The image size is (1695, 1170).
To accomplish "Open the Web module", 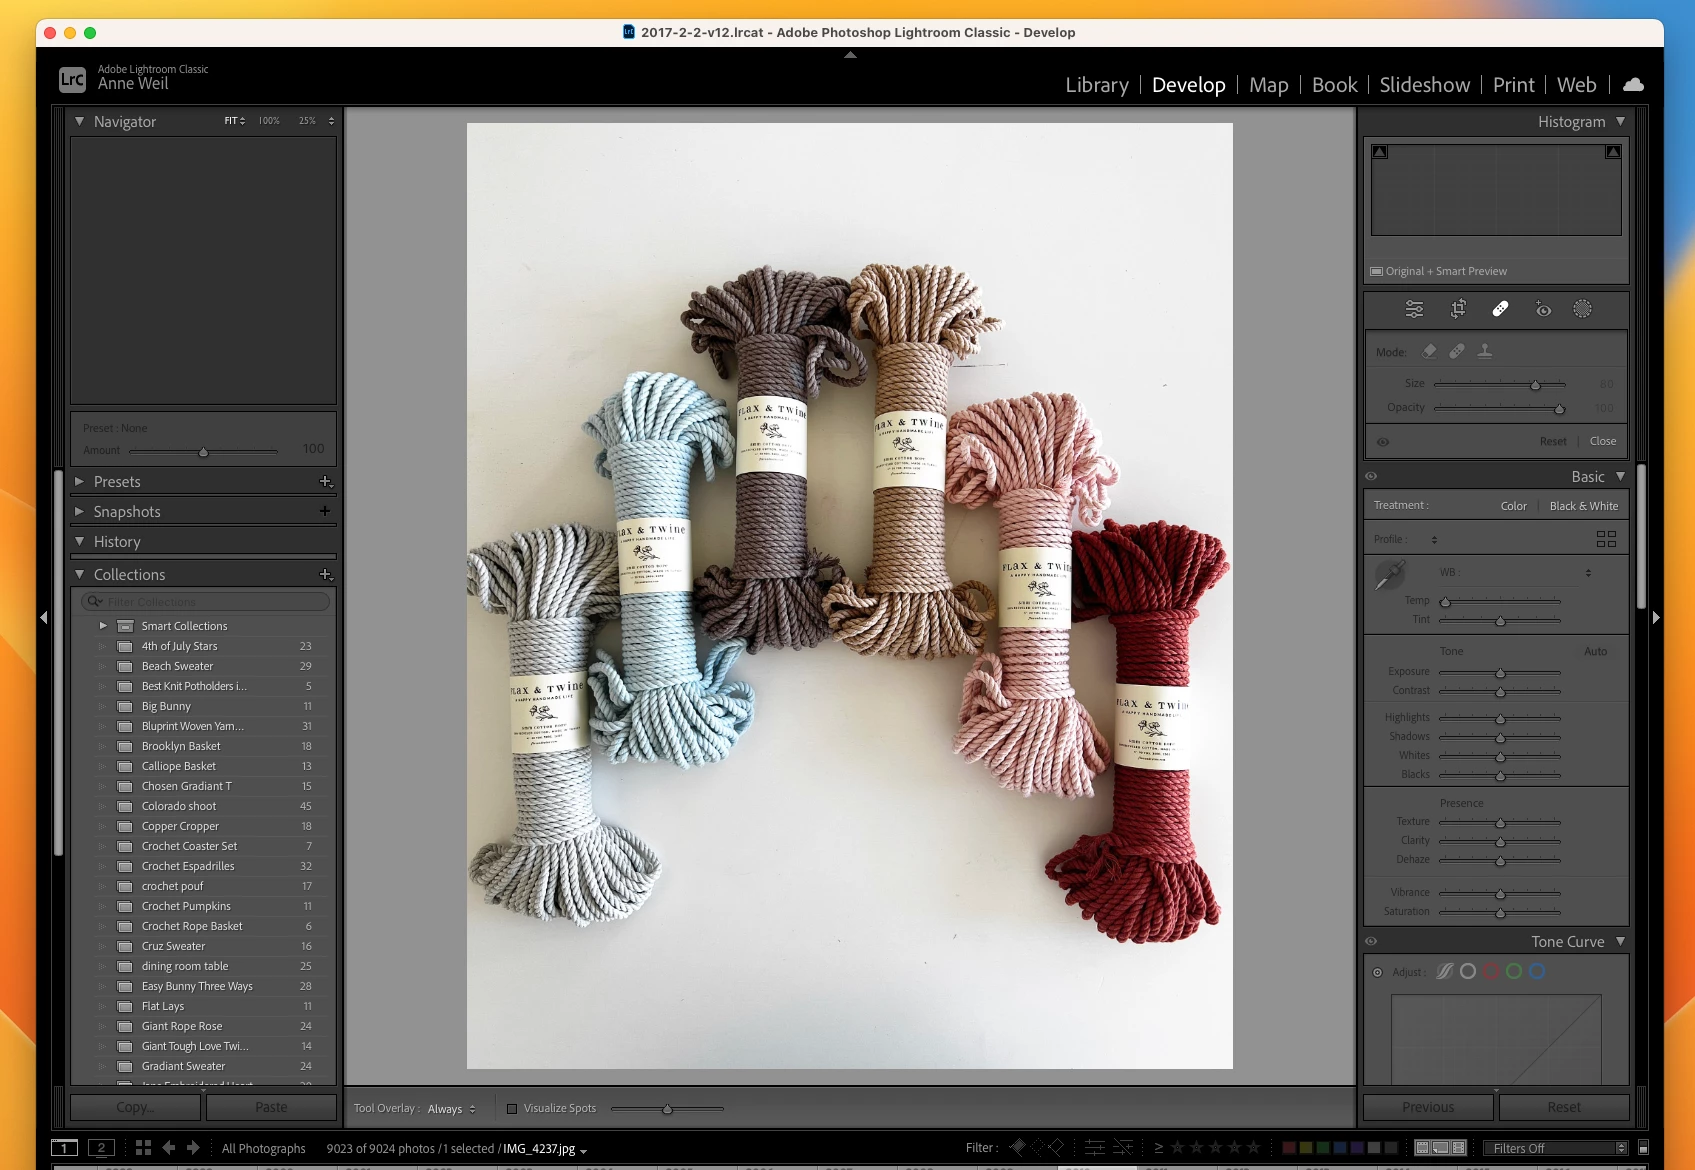I will [1576, 85].
